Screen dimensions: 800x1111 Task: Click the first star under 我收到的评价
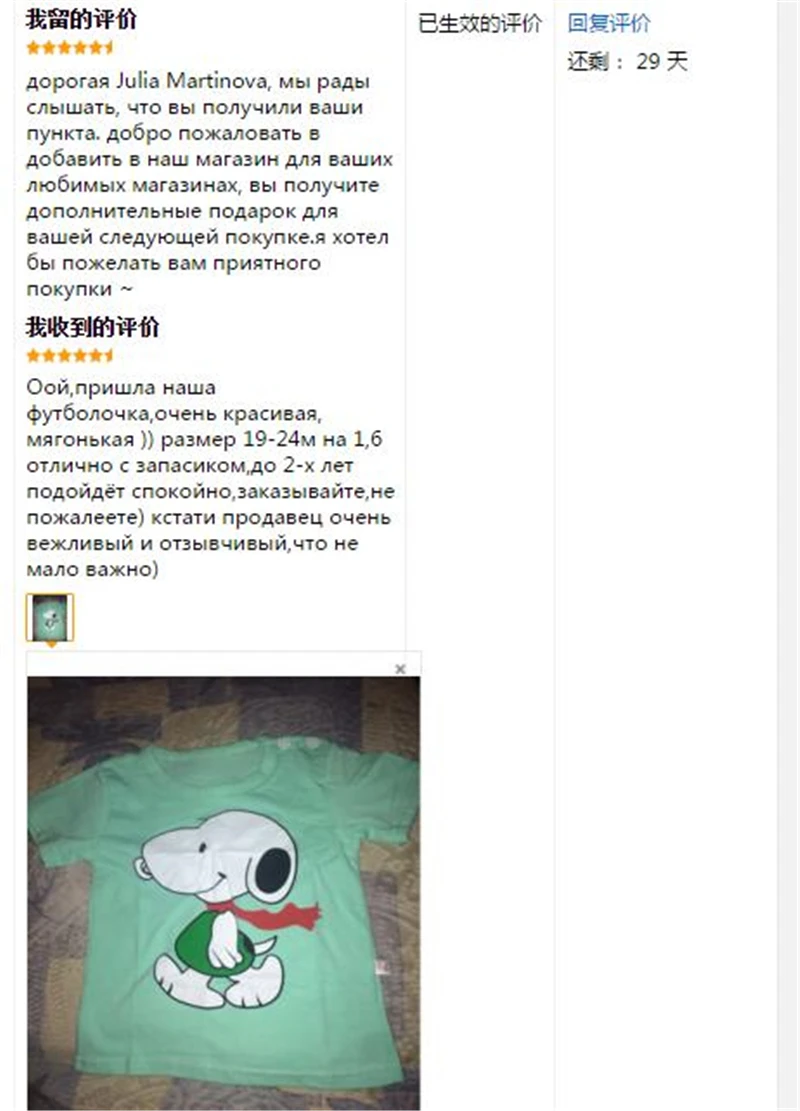pos(33,356)
